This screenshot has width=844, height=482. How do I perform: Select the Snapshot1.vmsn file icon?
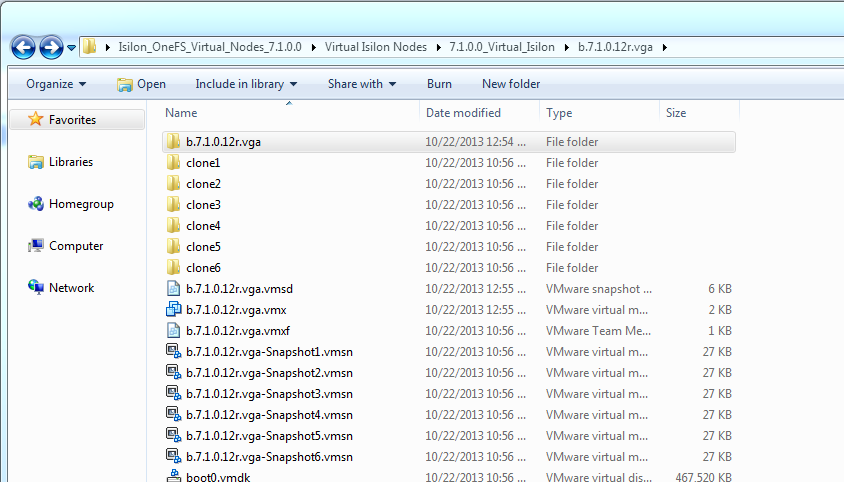(x=173, y=351)
